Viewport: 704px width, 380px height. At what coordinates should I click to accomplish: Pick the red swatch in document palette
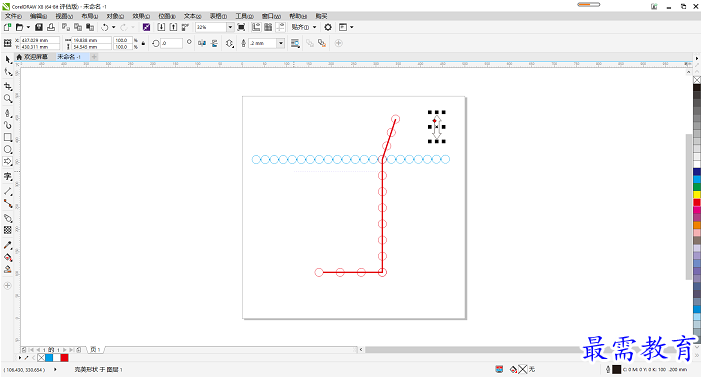(65, 358)
